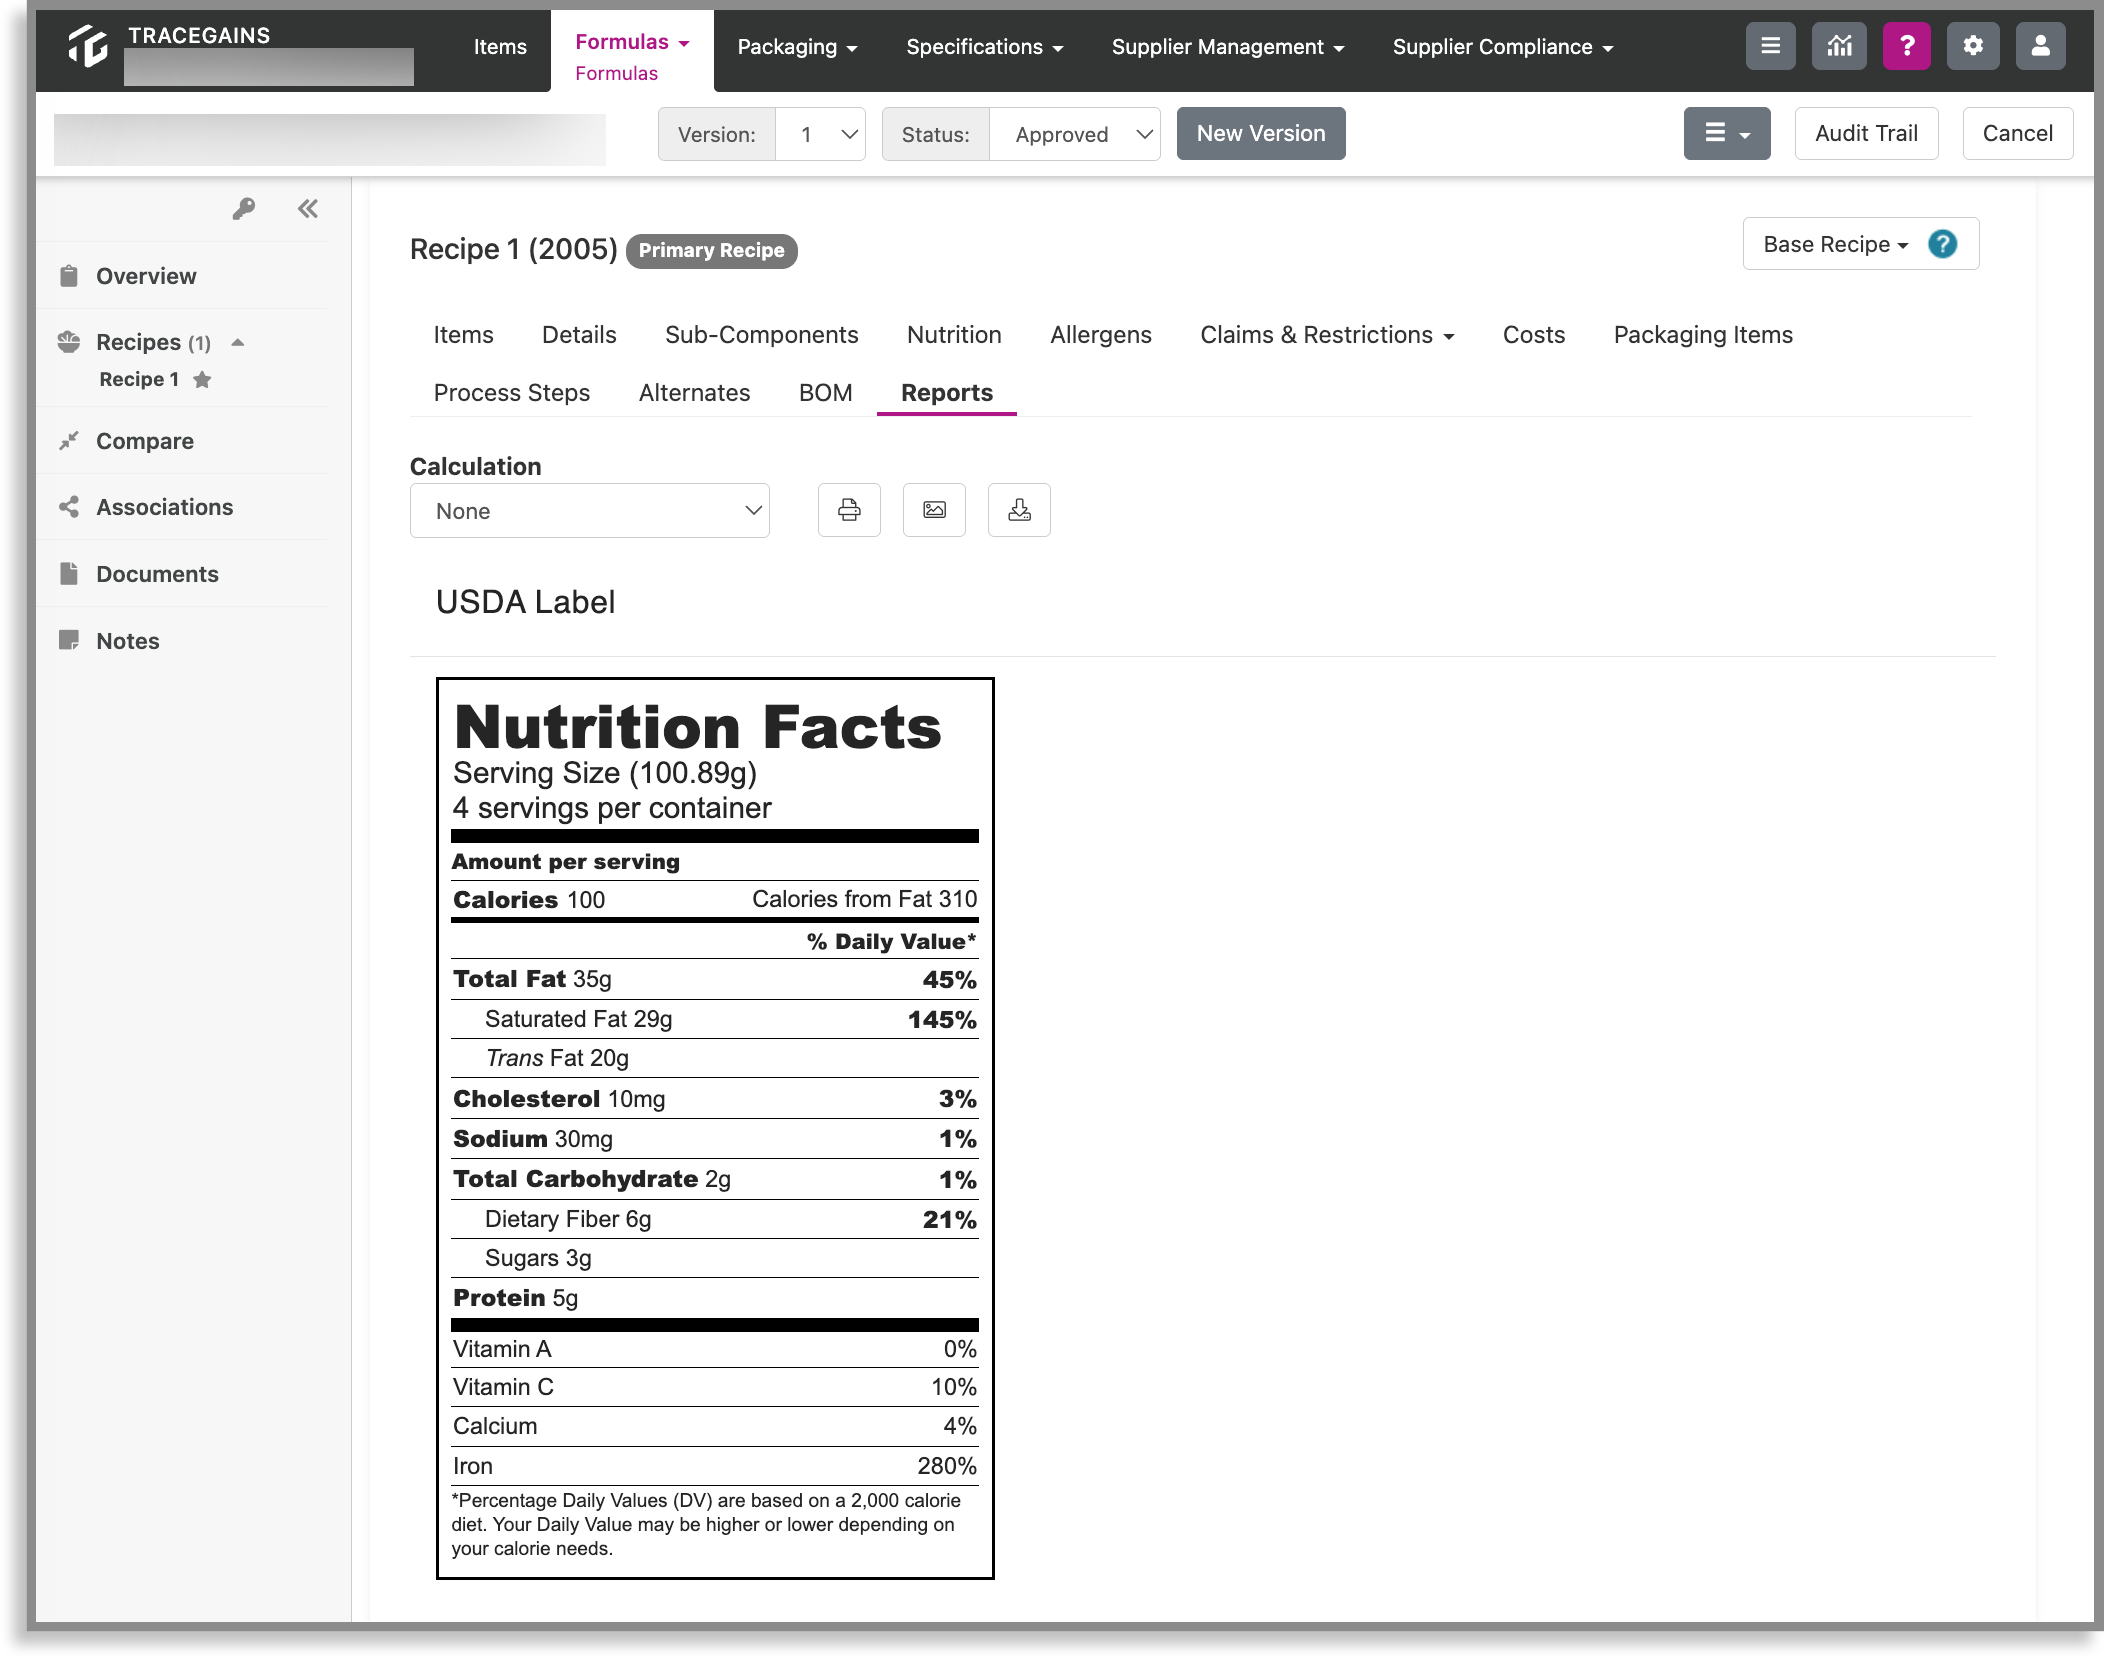Screen dimensions: 2104x1658
Task: Switch to the Costs tab
Action: click(x=1533, y=335)
